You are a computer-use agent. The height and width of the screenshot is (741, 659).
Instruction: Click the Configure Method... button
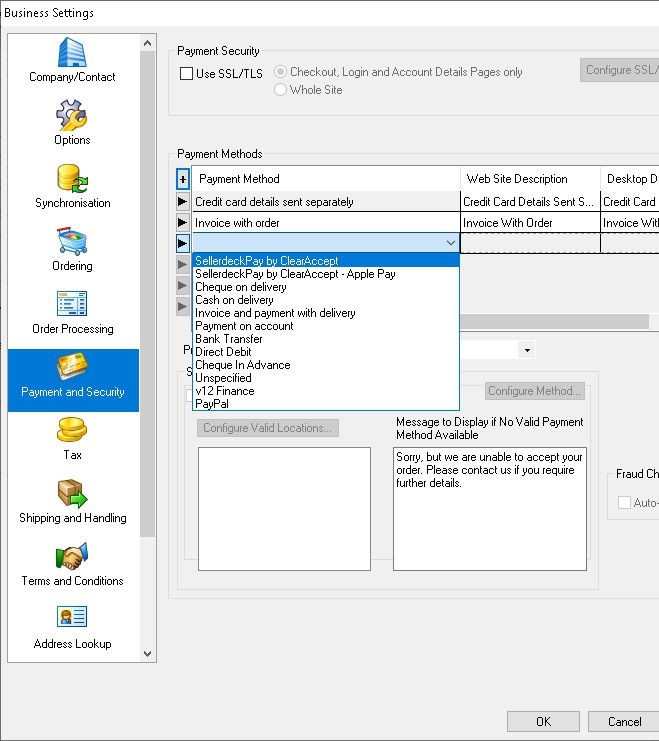click(535, 391)
